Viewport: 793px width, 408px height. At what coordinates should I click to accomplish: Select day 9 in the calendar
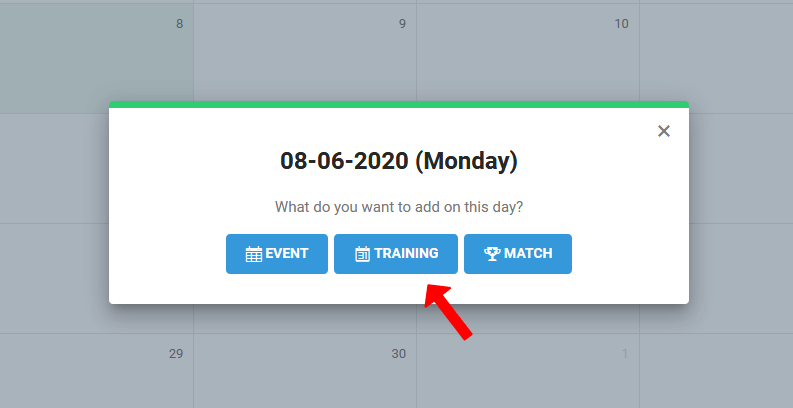pyautogui.click(x=305, y=55)
